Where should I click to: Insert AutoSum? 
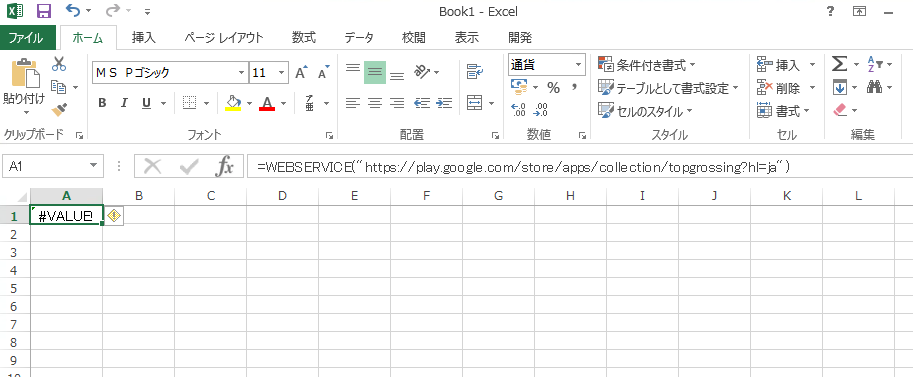tap(838, 64)
